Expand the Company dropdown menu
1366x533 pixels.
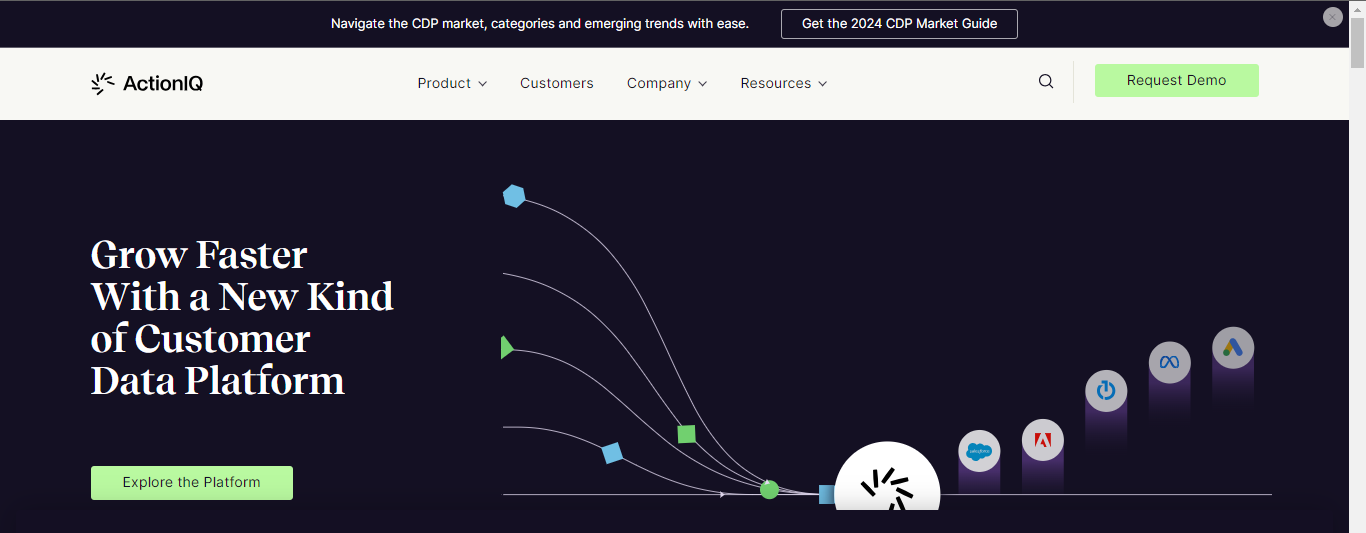pyautogui.click(x=667, y=83)
